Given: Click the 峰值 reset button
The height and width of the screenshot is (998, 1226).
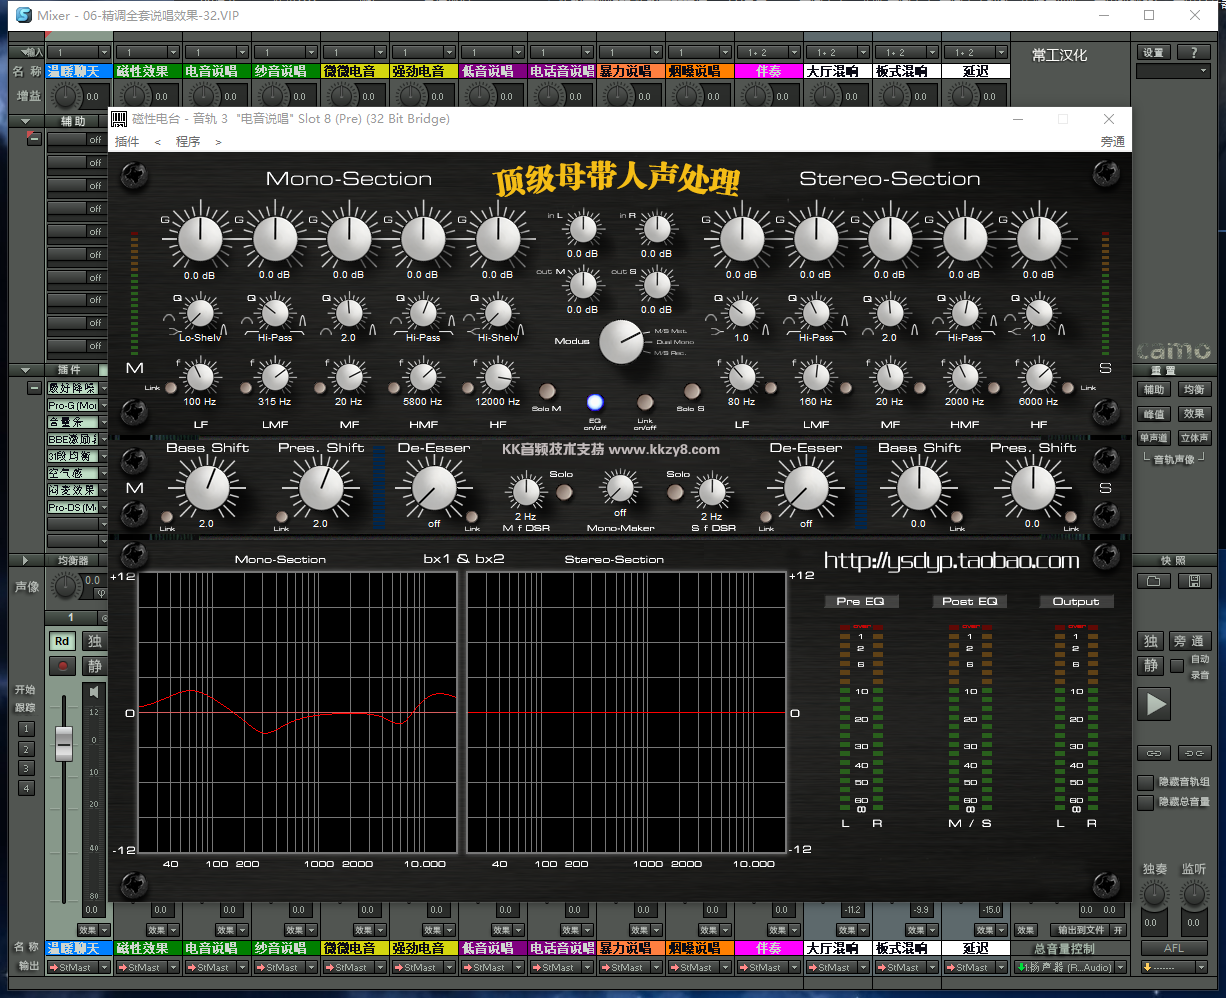Looking at the screenshot, I should (1154, 413).
